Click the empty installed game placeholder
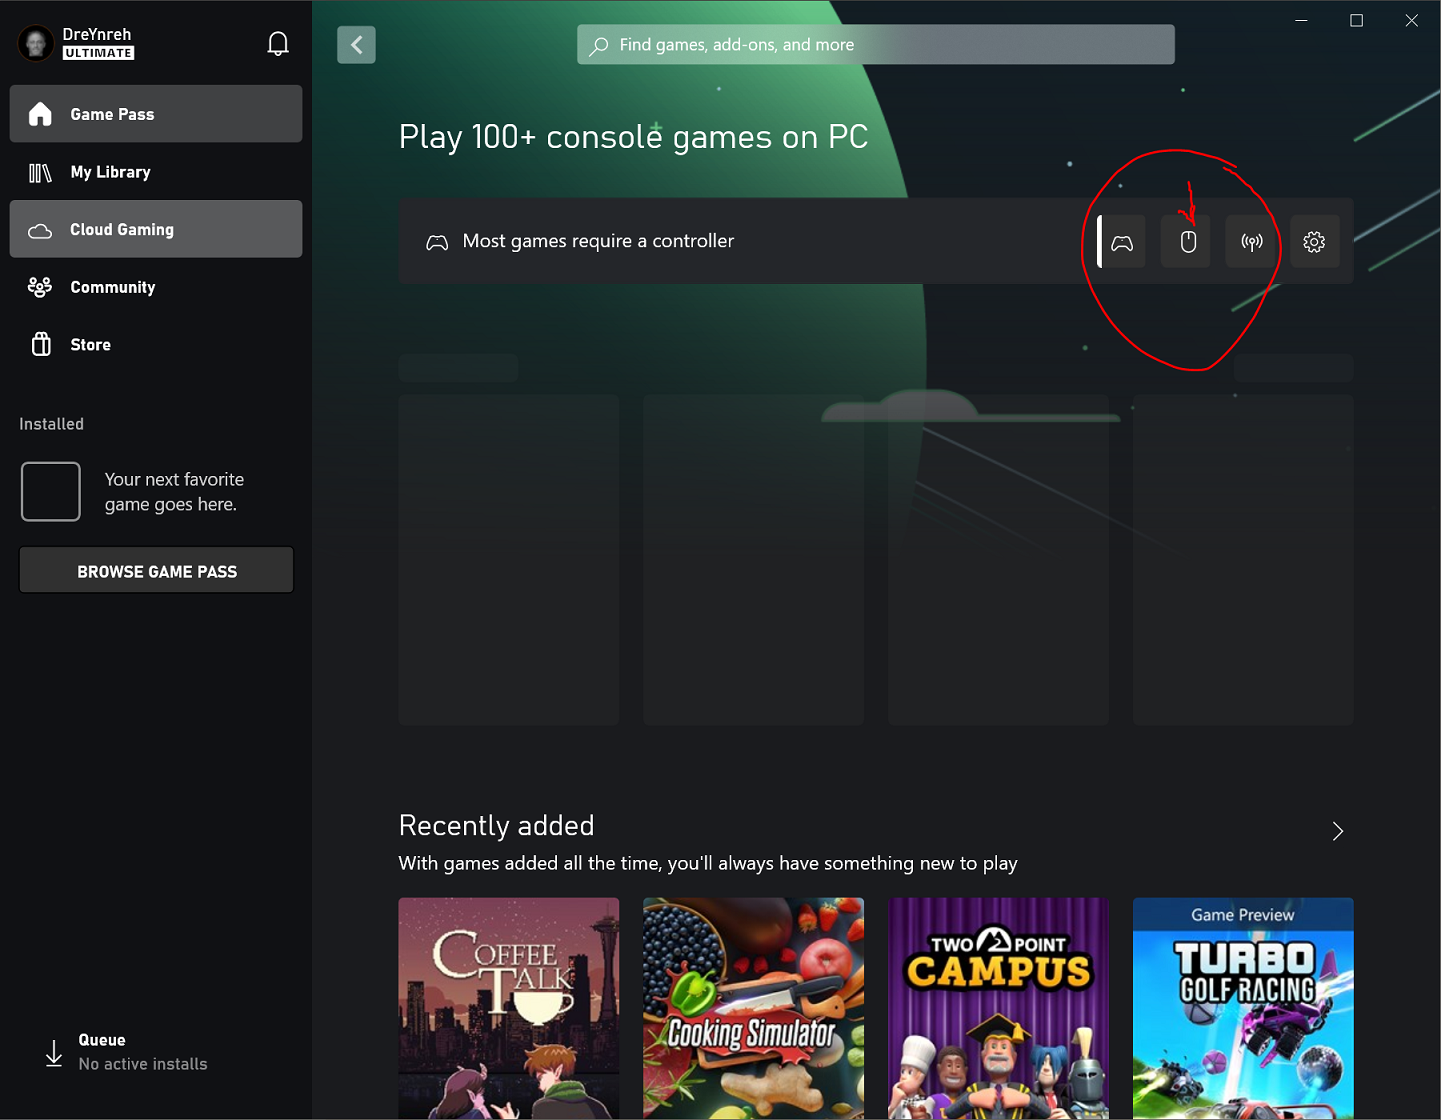This screenshot has height=1120, width=1441. click(51, 491)
